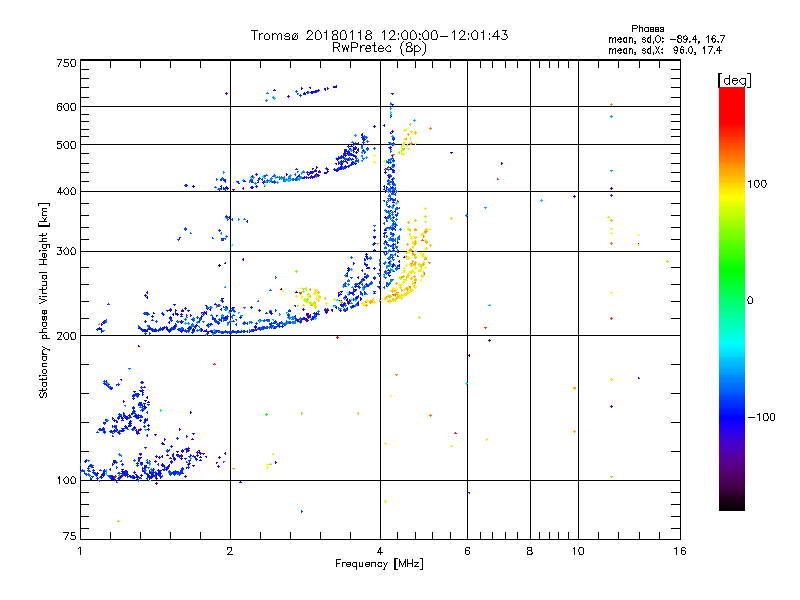This screenshot has height=600, width=800.
Task: Click the blue echo streak above 600 km
Action: pyautogui.click(x=316, y=91)
